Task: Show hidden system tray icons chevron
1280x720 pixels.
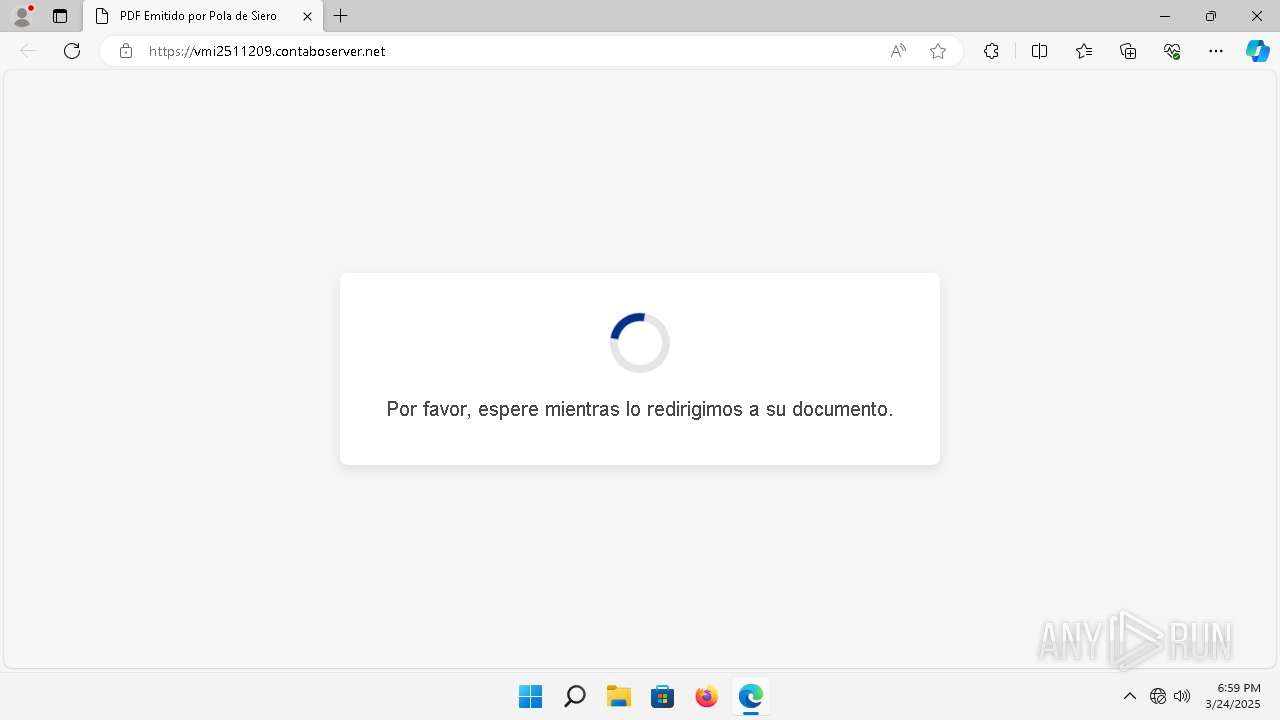Action: 1130,696
